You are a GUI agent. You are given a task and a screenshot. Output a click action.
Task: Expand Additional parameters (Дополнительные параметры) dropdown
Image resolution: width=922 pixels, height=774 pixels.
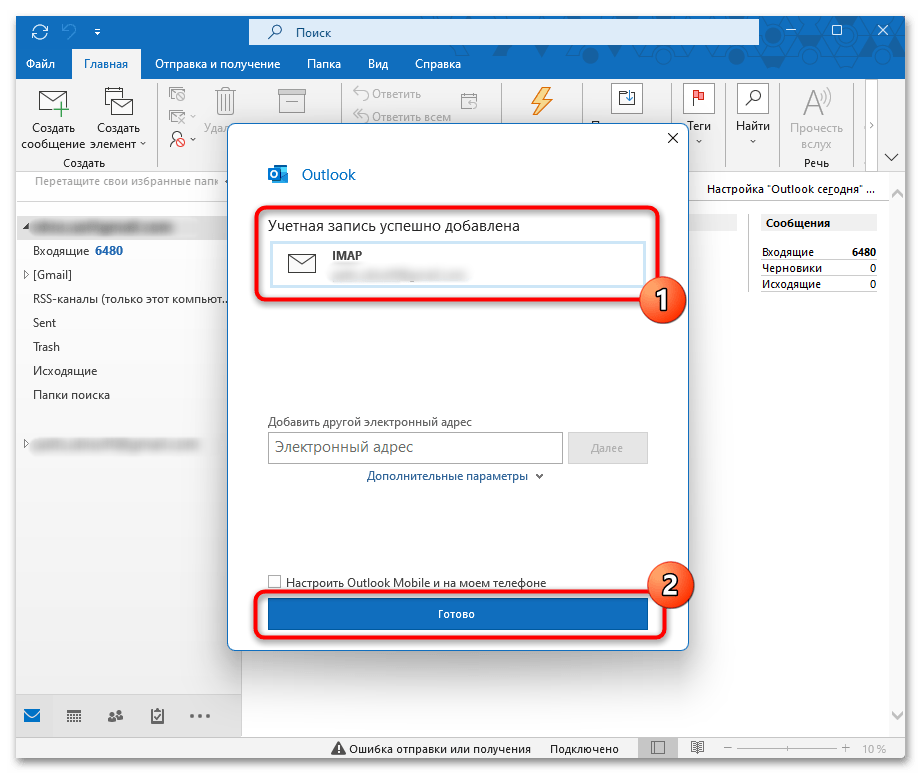(x=455, y=476)
